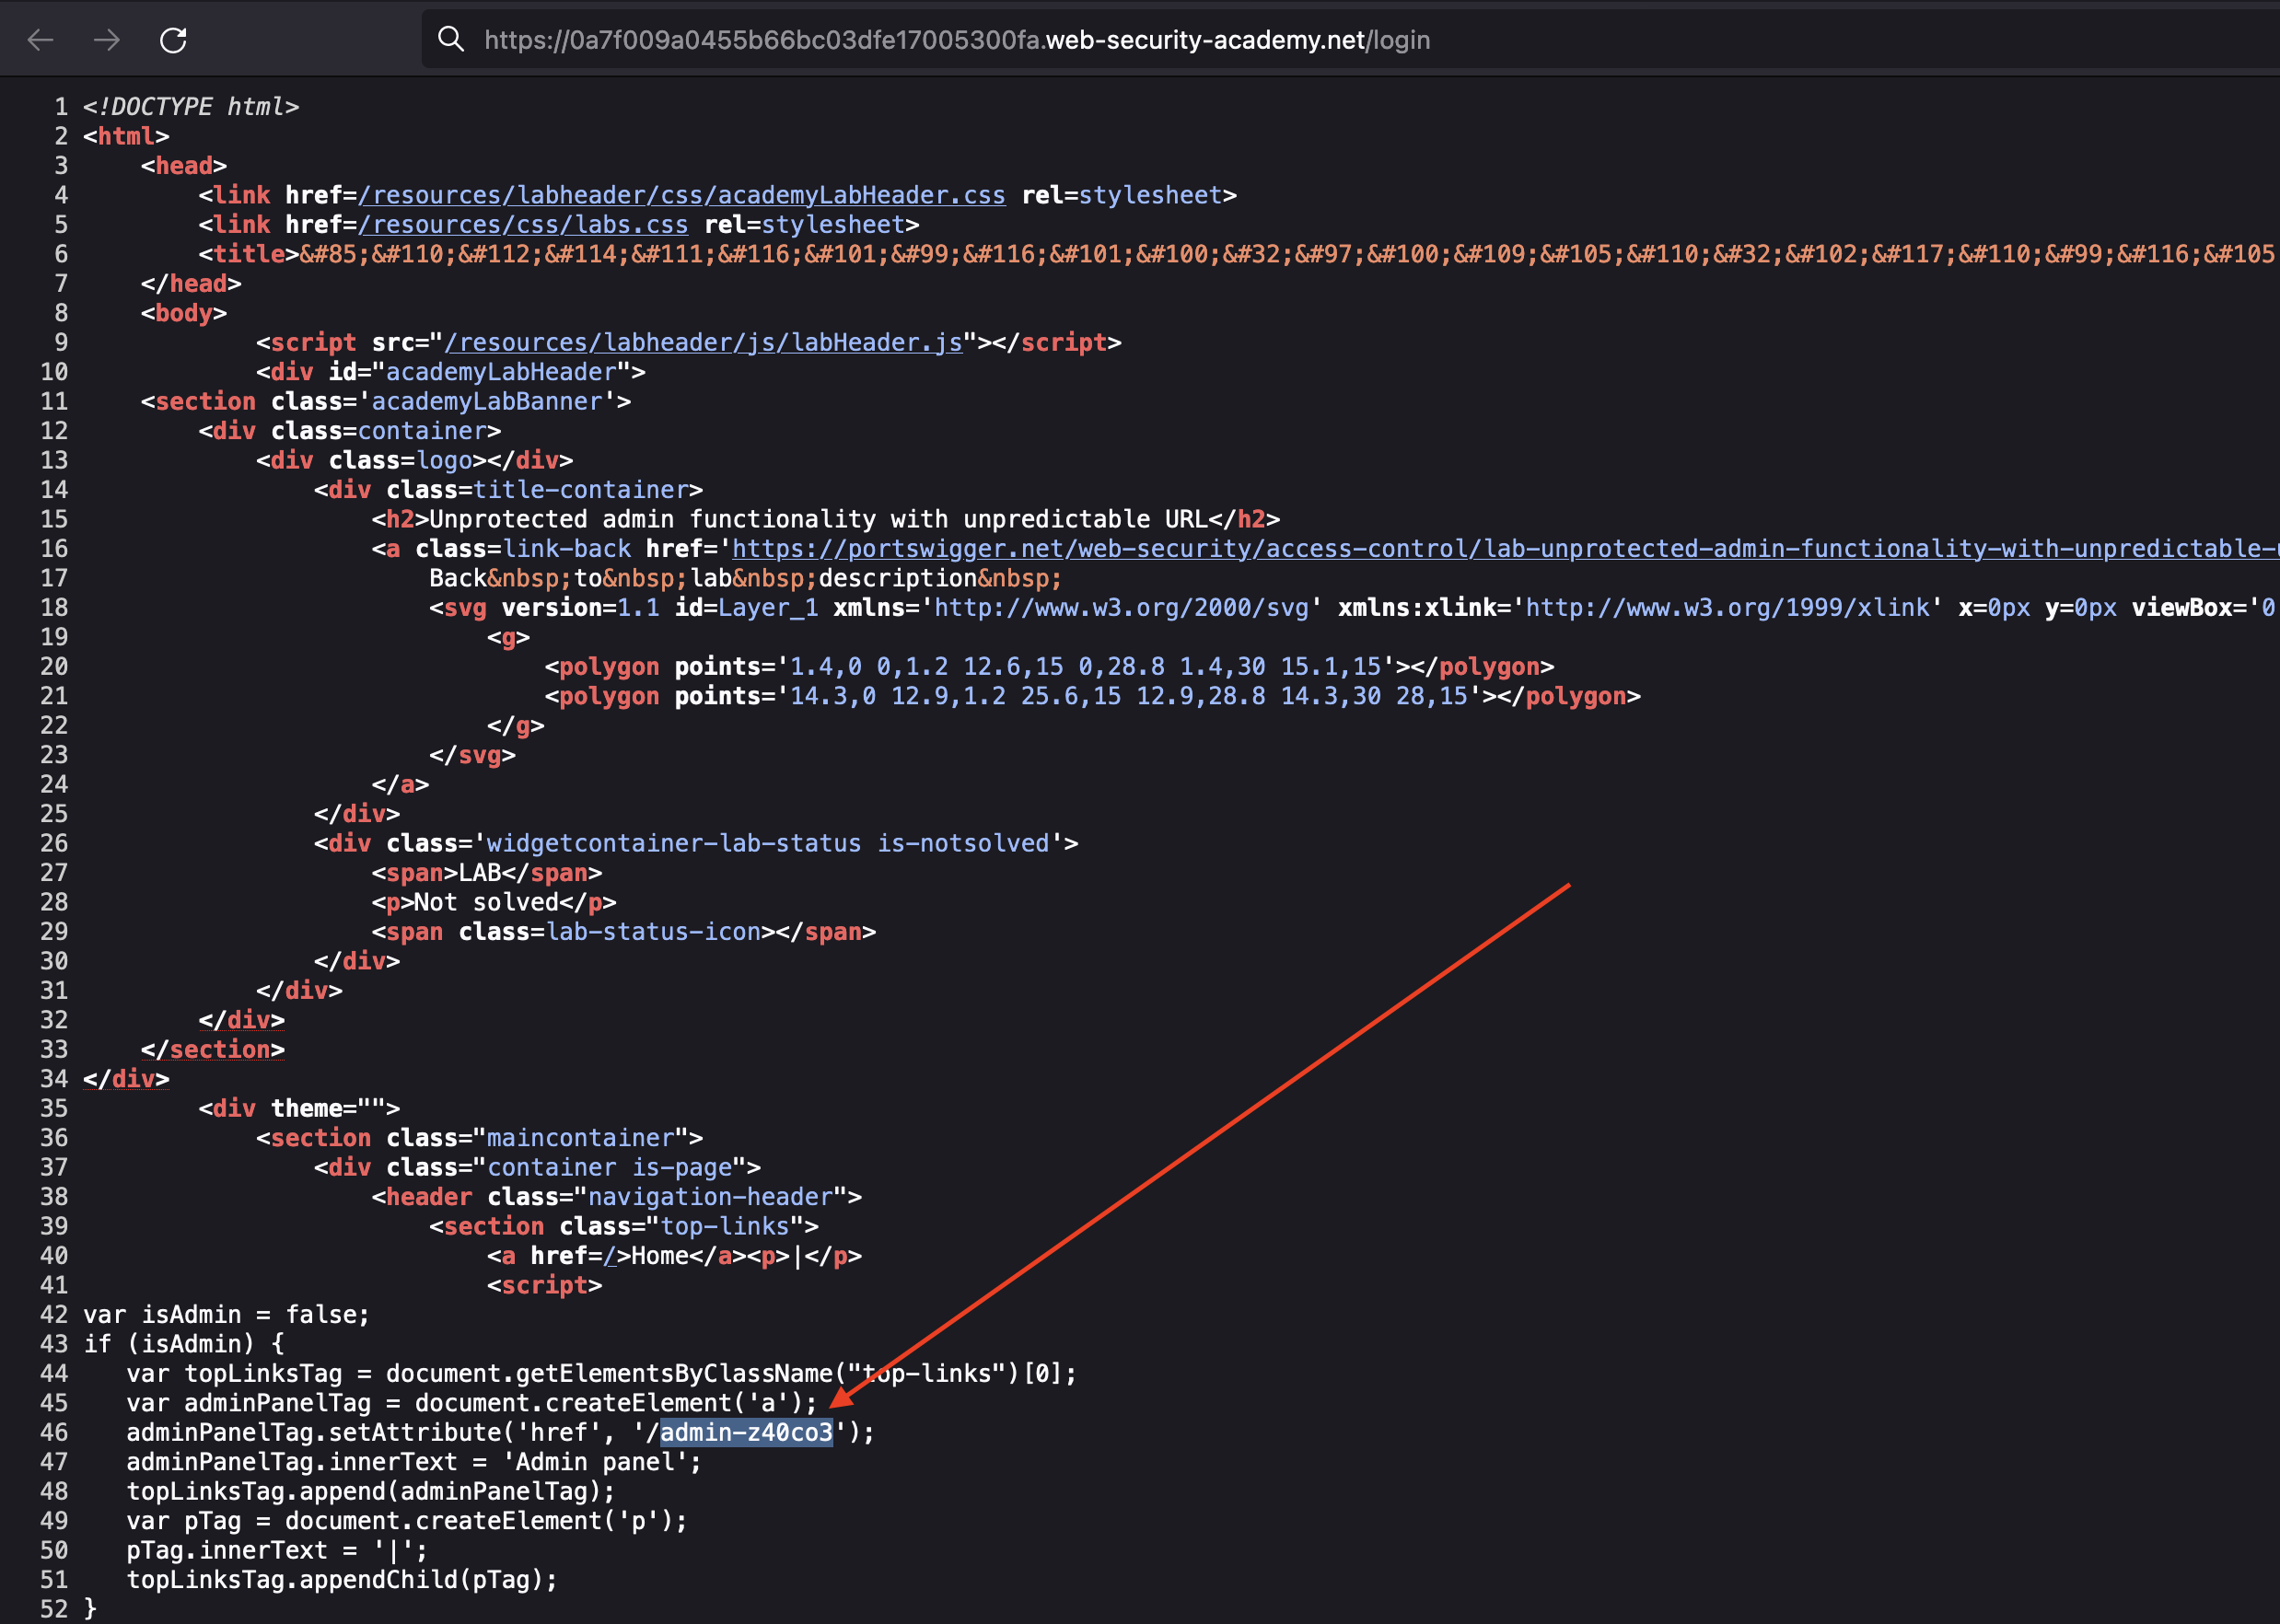Viewport: 2280px width, 1624px height.
Task: Click the Home href slash link
Action: [609, 1256]
